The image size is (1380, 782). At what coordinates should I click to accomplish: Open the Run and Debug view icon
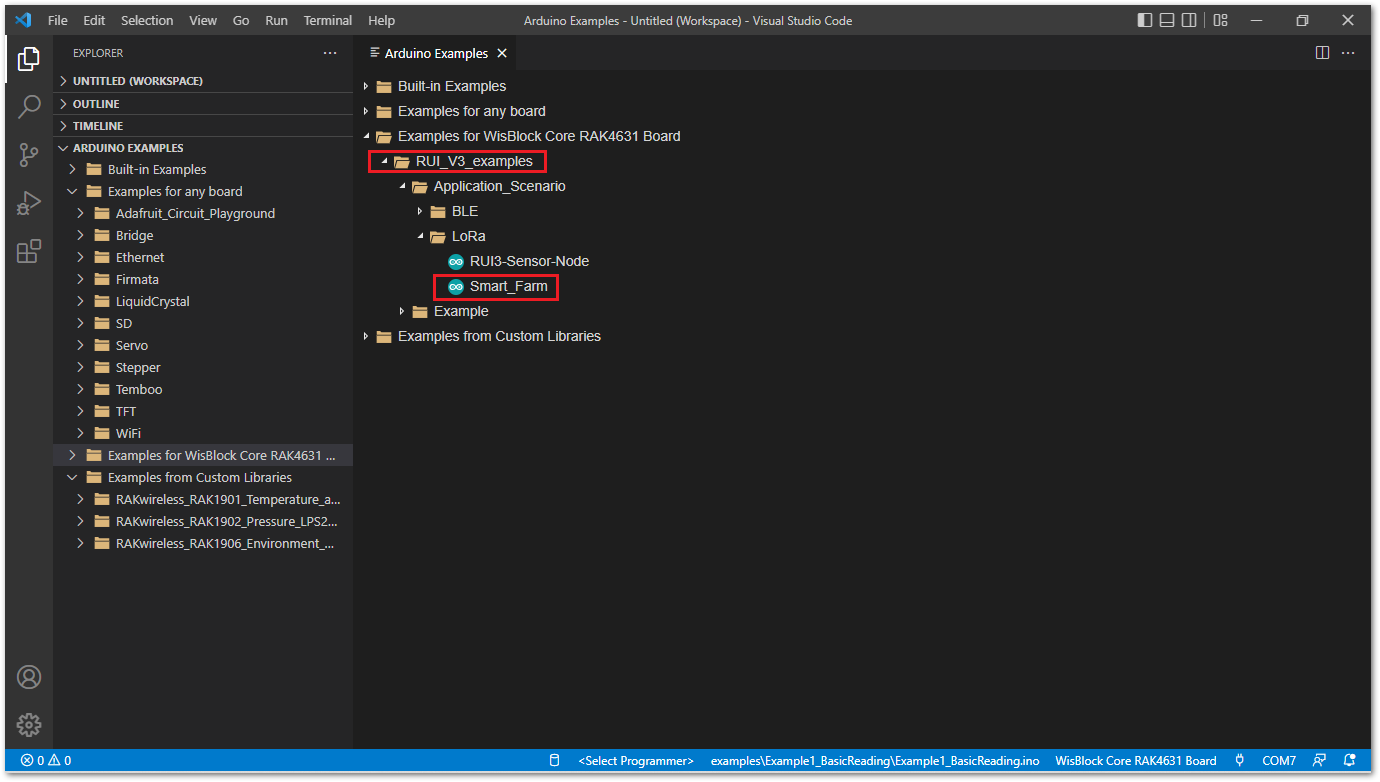click(x=29, y=203)
